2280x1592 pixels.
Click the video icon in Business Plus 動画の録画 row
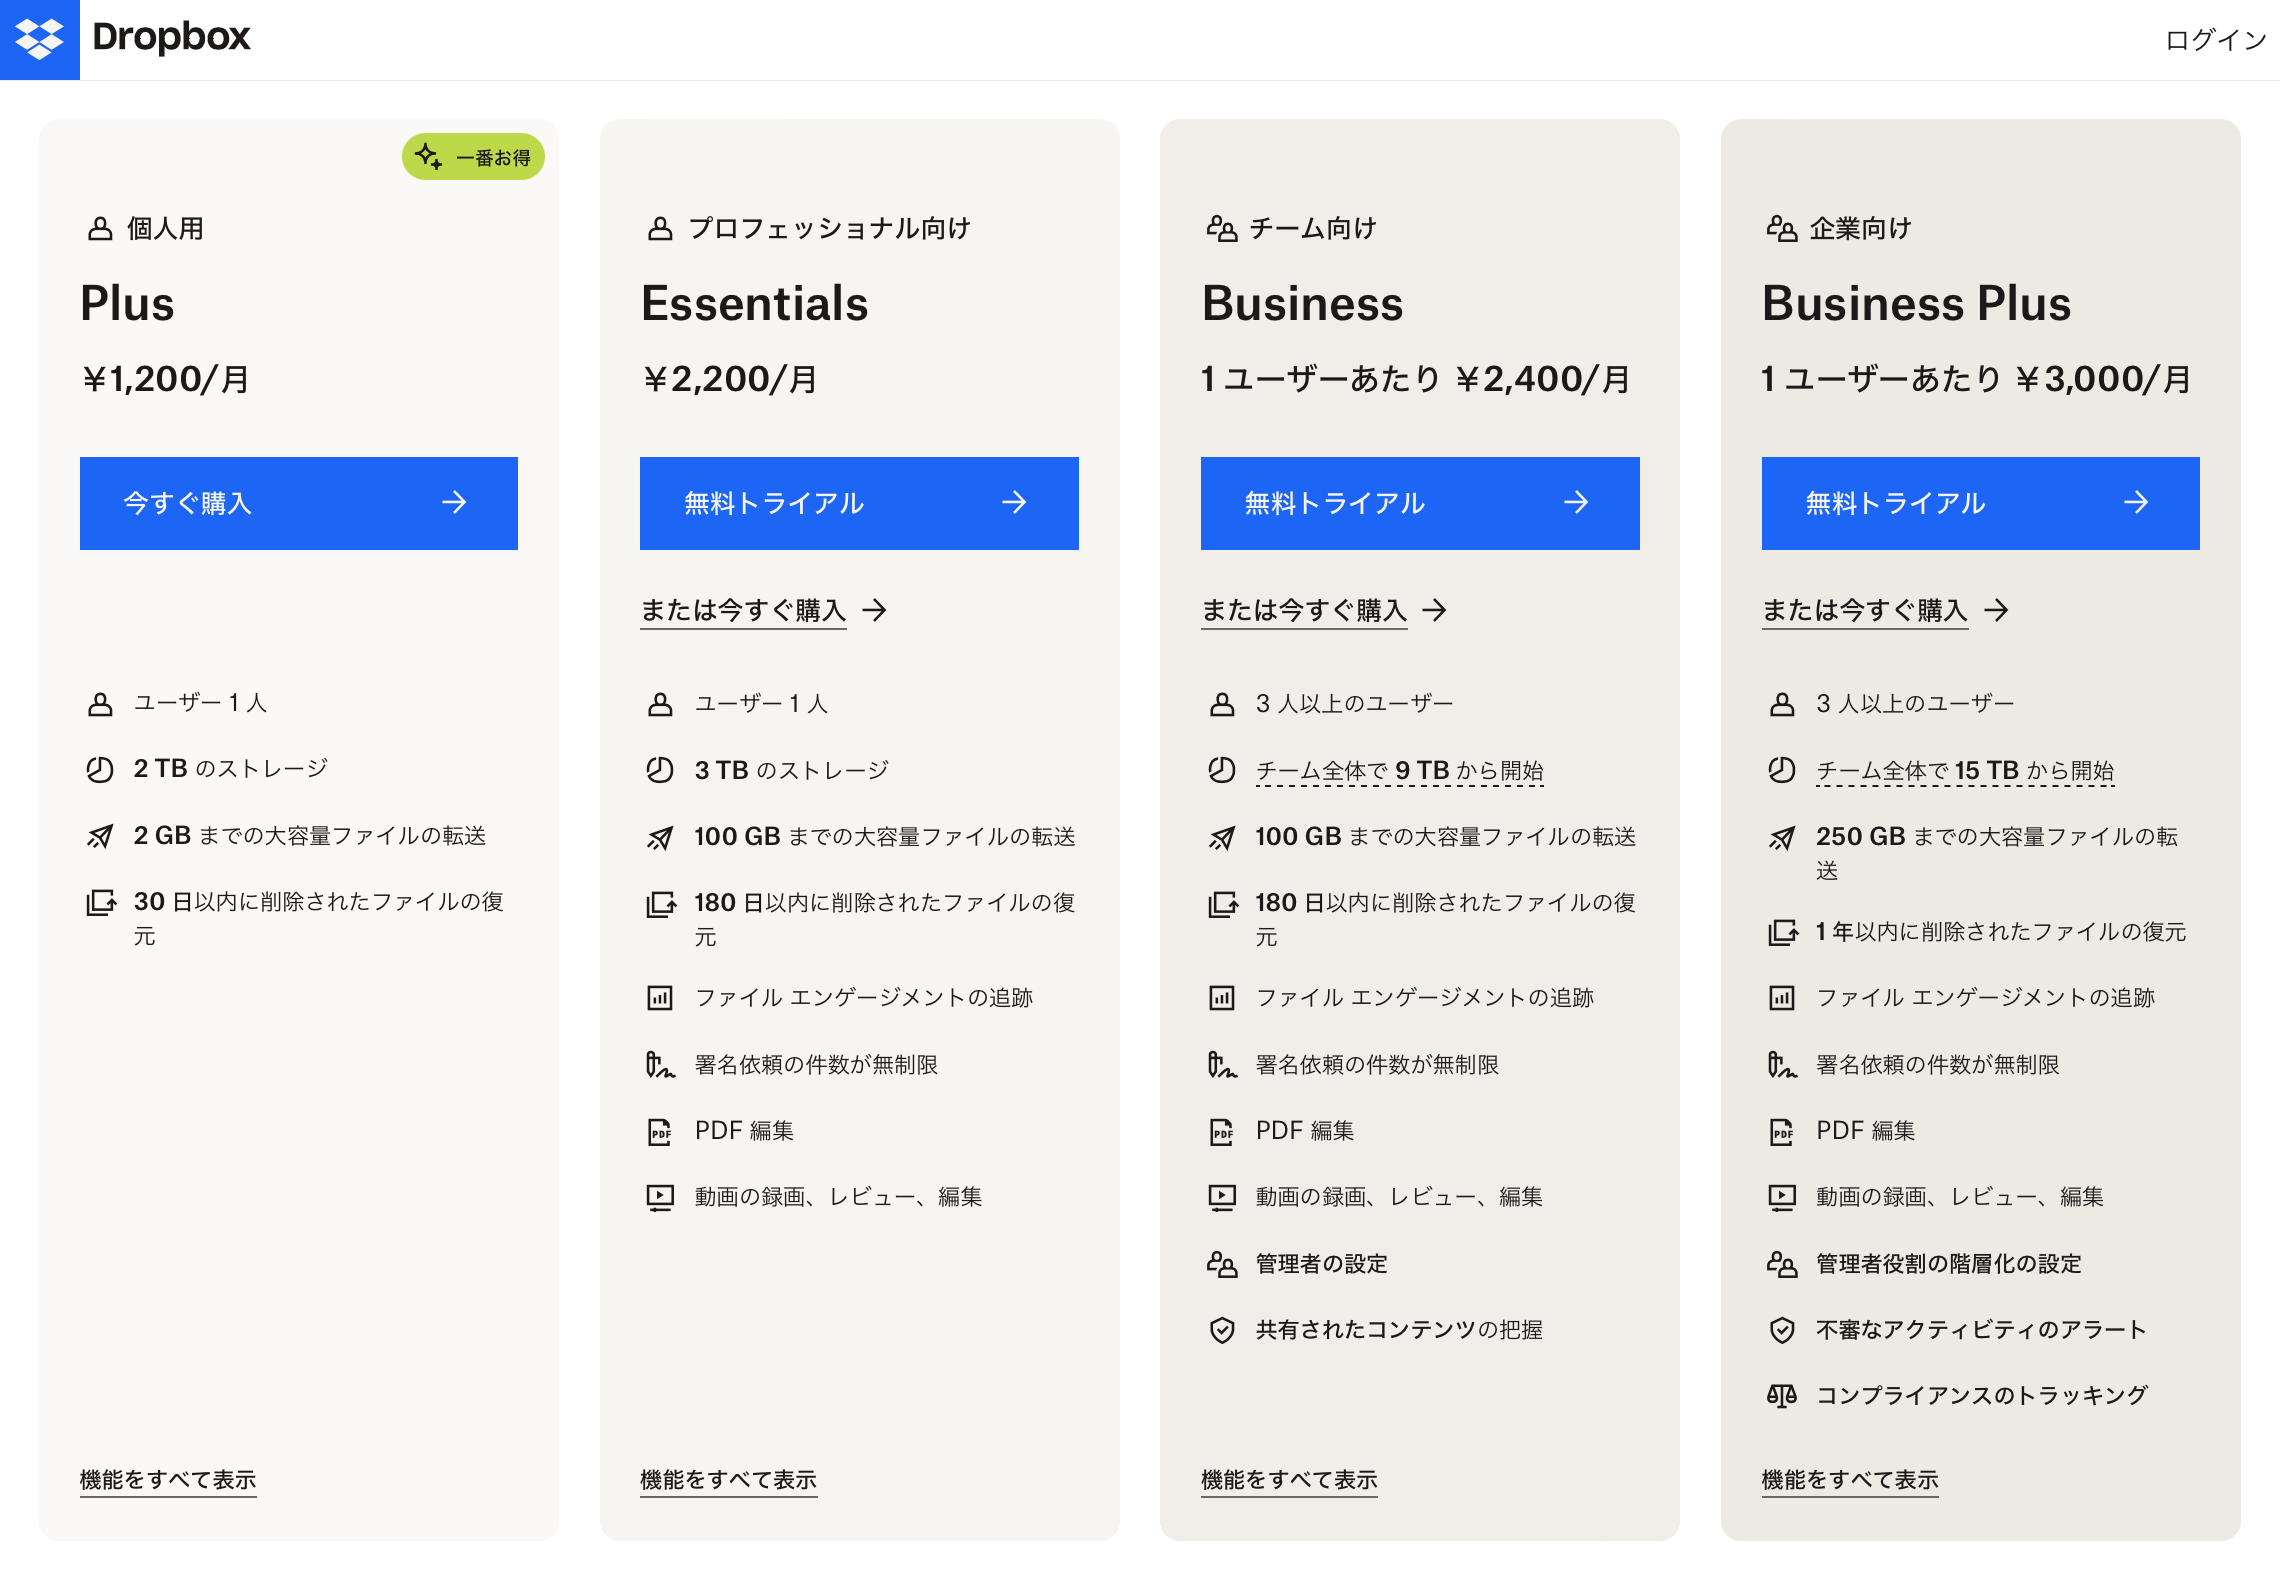click(1782, 1198)
